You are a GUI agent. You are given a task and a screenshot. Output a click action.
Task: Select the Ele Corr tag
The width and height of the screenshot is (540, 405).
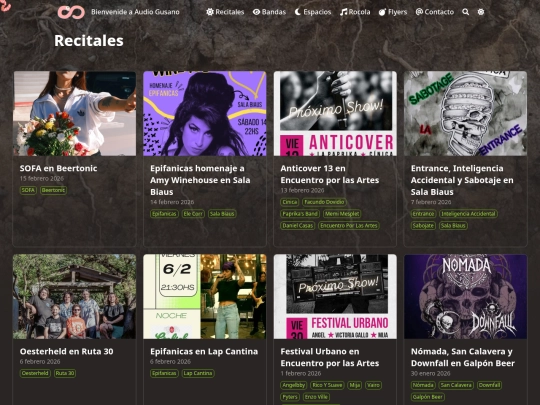[x=193, y=214]
